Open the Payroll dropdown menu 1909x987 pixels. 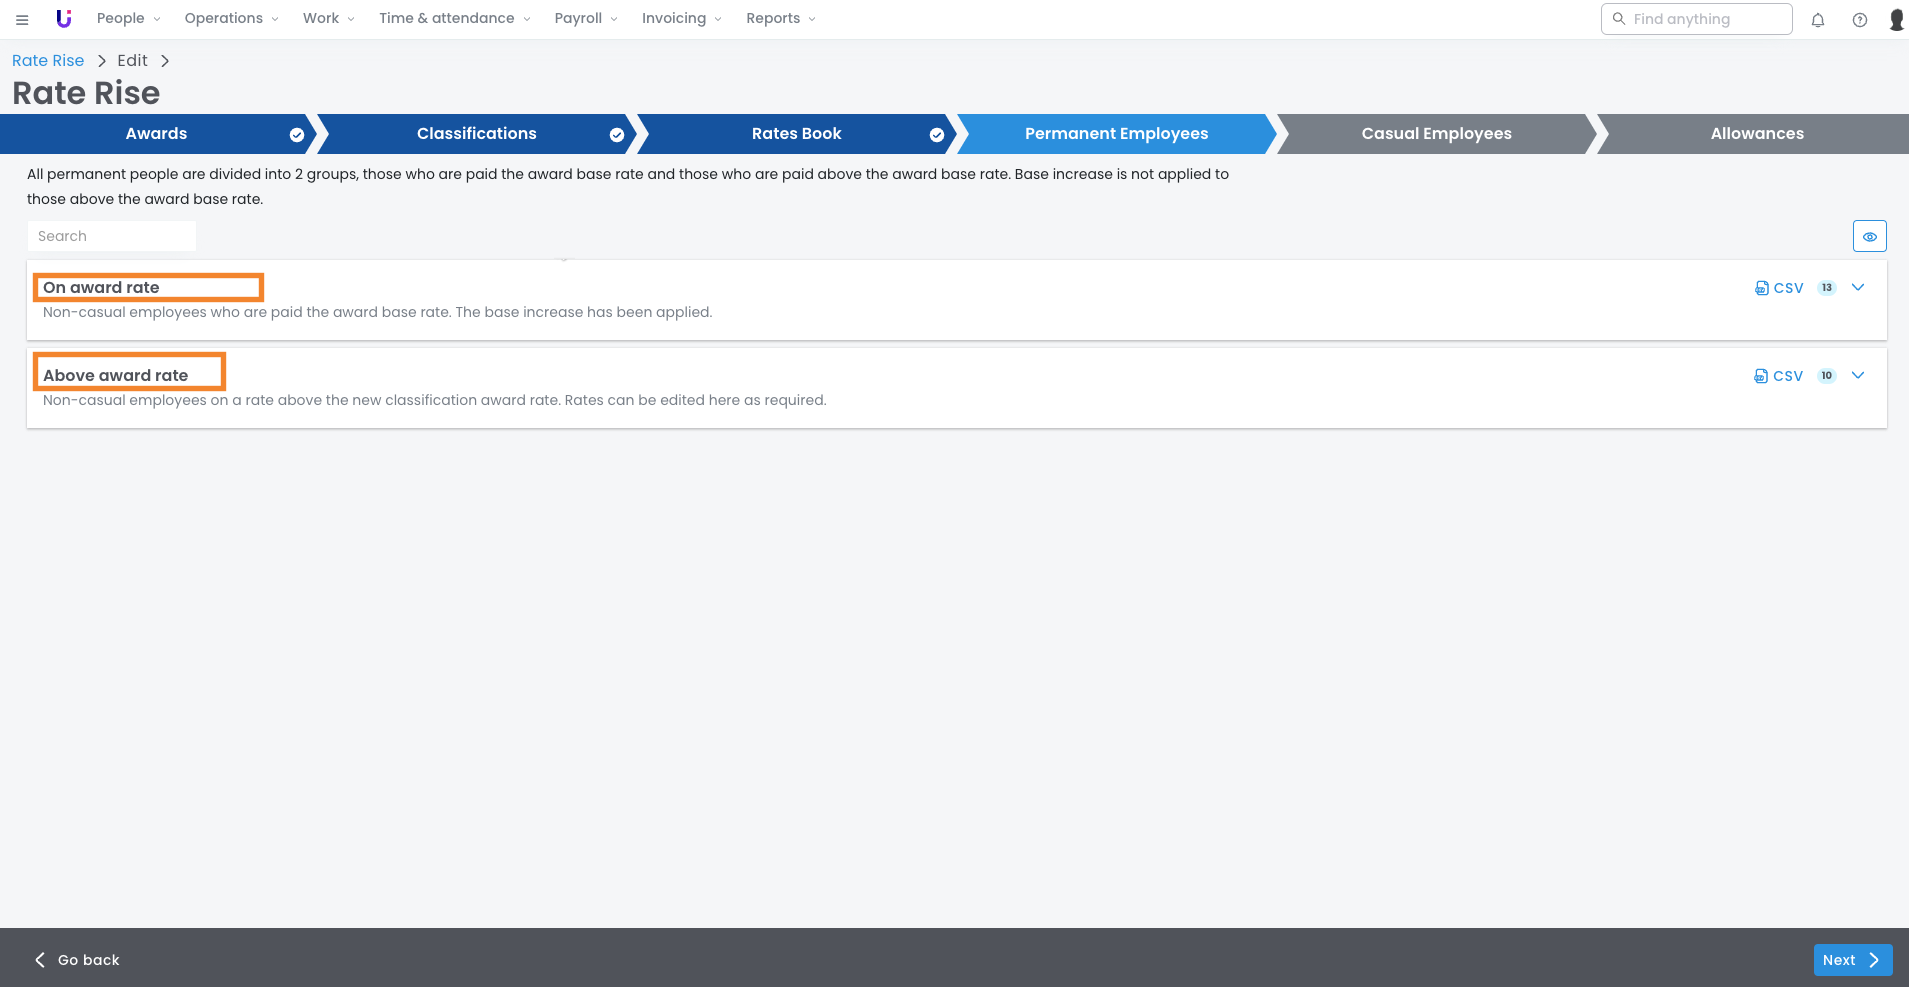[586, 19]
